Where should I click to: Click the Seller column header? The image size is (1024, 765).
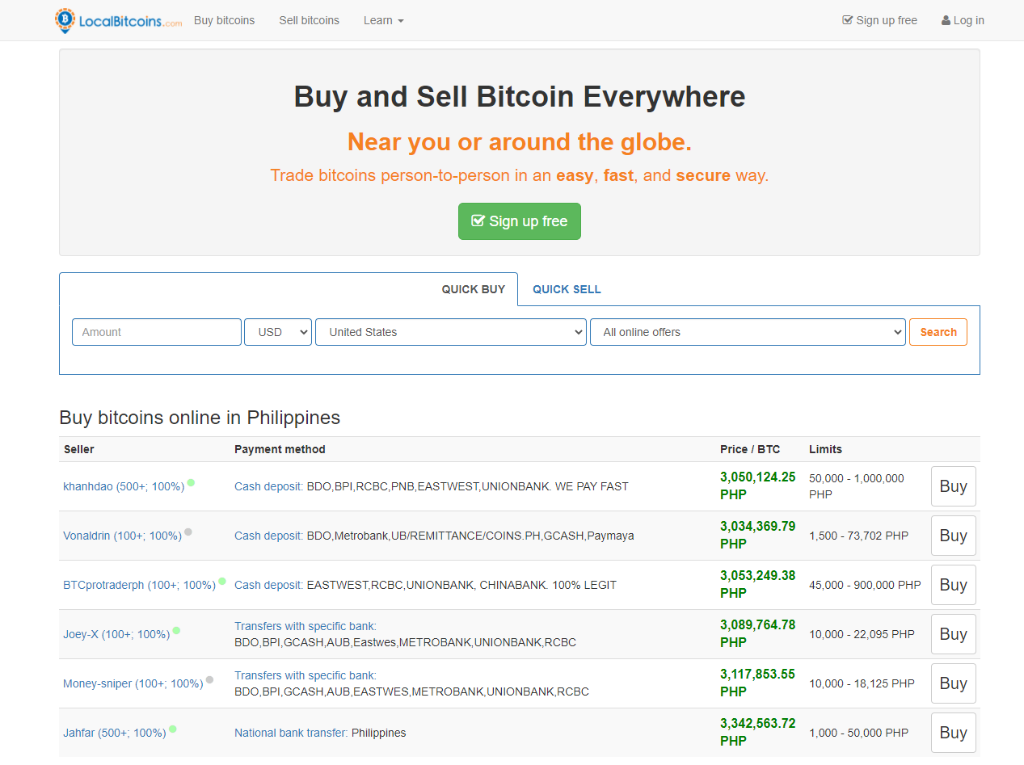click(79, 449)
